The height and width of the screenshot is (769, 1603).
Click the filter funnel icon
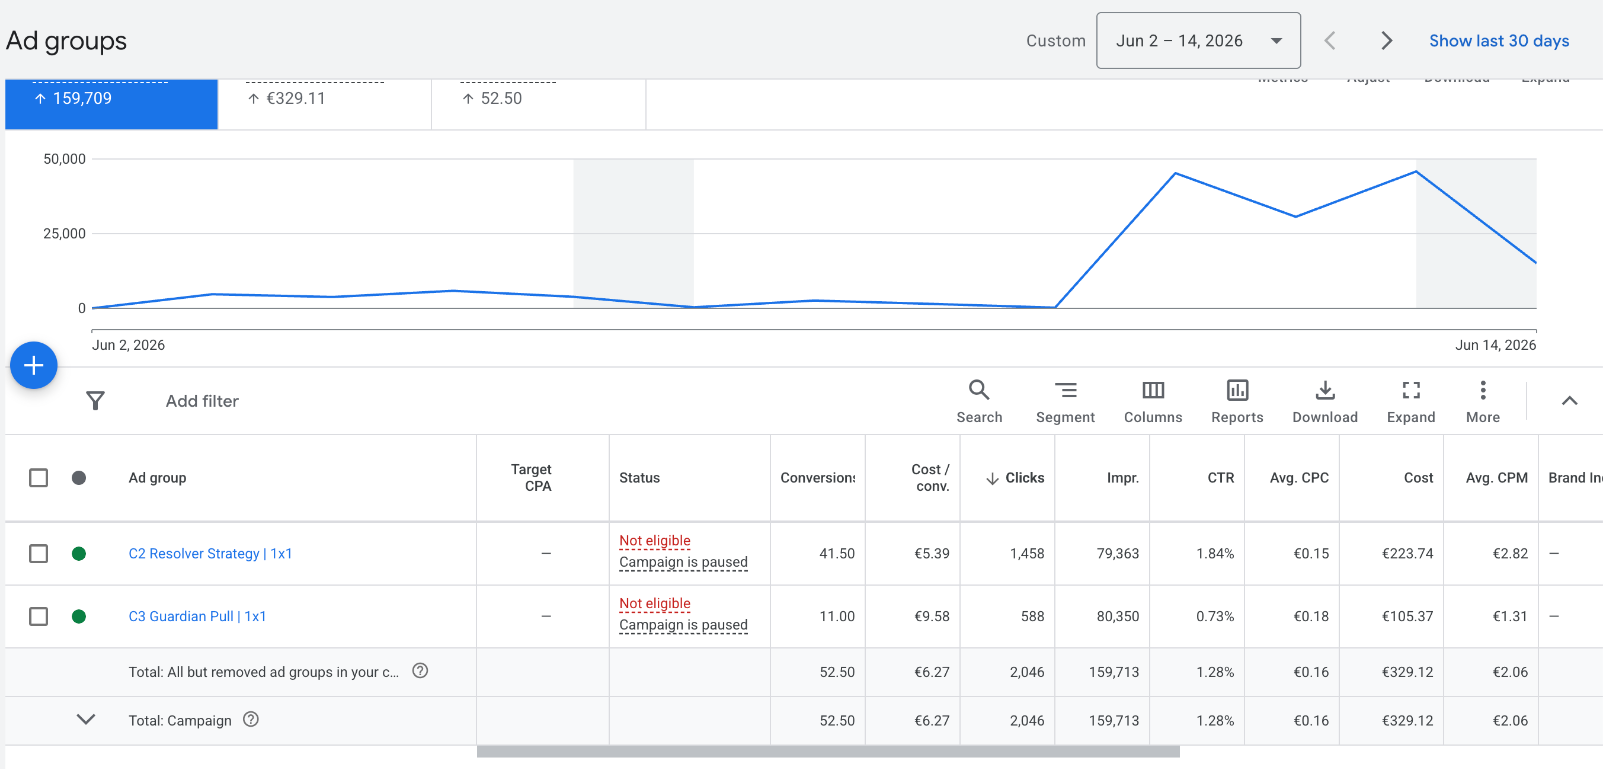[x=96, y=401]
